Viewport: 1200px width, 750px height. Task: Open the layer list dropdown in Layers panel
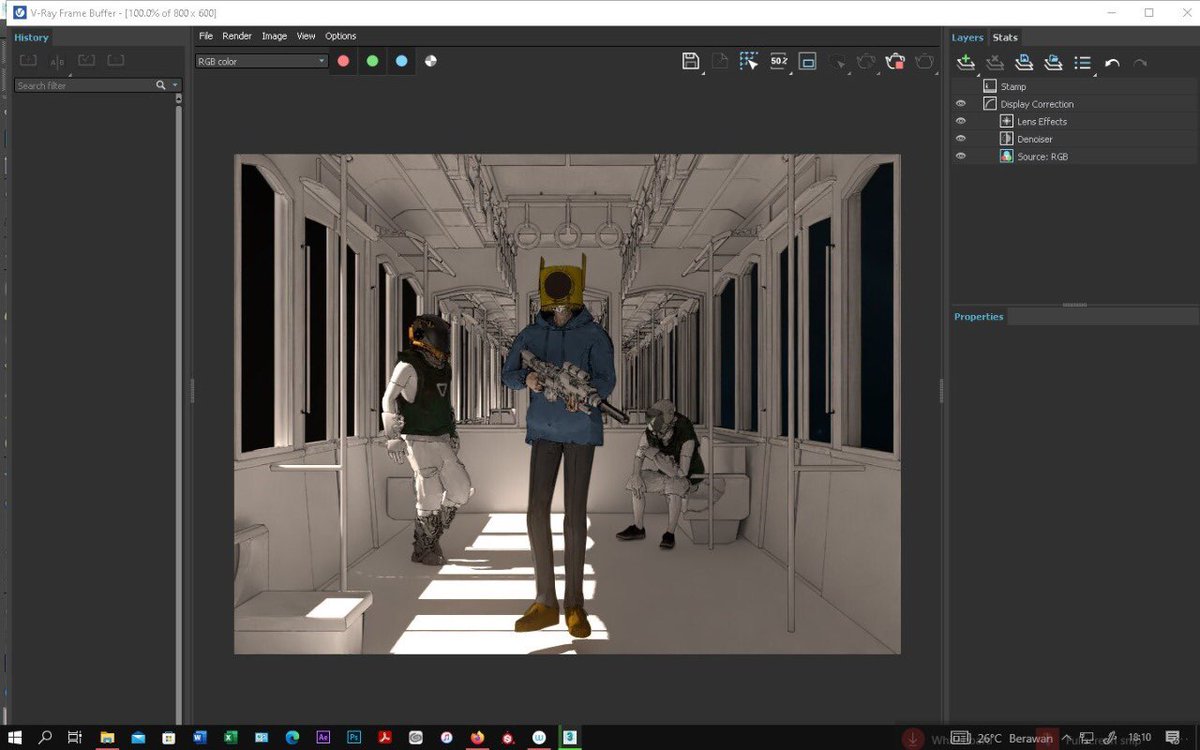(x=1082, y=62)
